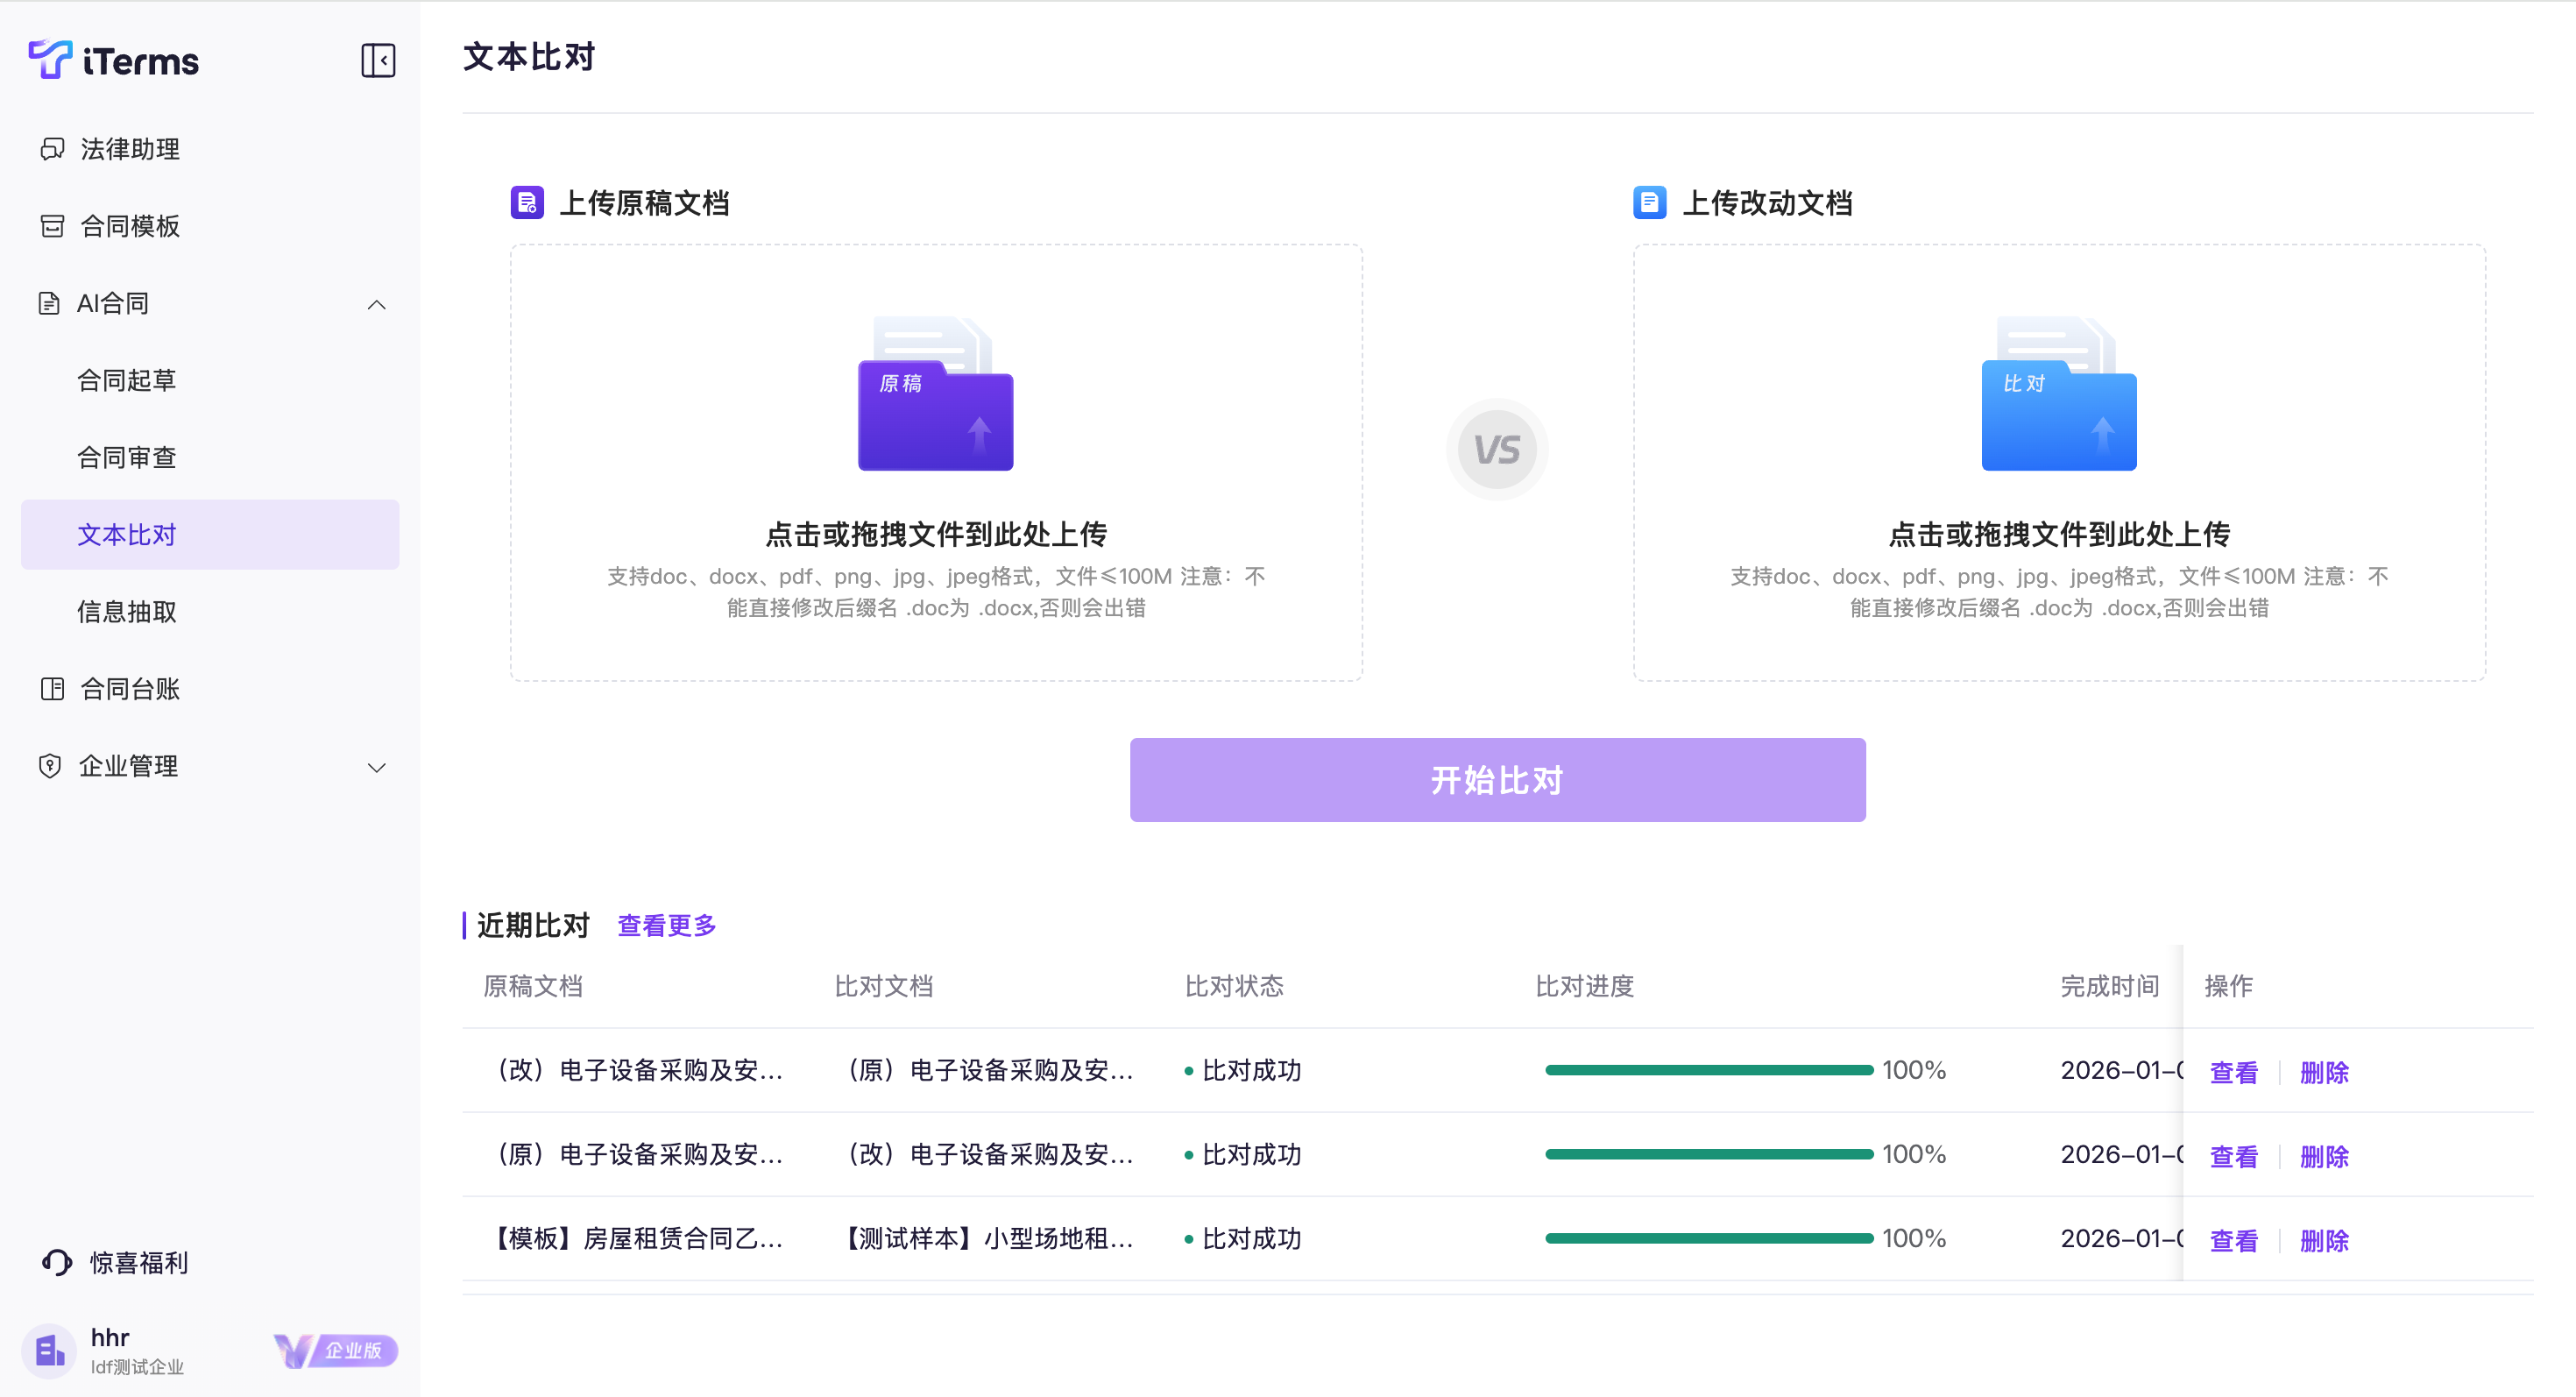Collapse the sidebar with the panel icon

coord(378,60)
